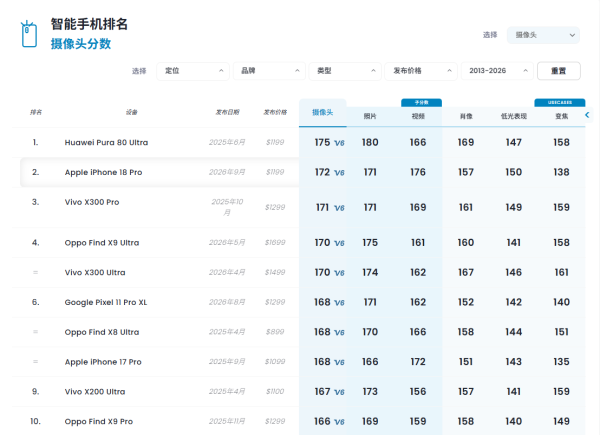Open the 2013-2026 year range dropdown
Image resolution: width=600 pixels, height=435 pixels.
click(497, 71)
